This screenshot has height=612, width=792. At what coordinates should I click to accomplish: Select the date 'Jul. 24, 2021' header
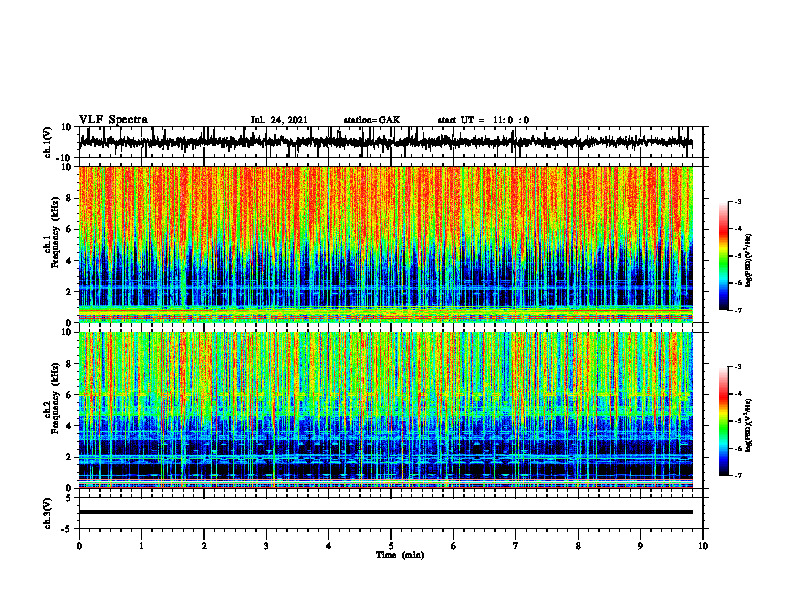click(279, 120)
